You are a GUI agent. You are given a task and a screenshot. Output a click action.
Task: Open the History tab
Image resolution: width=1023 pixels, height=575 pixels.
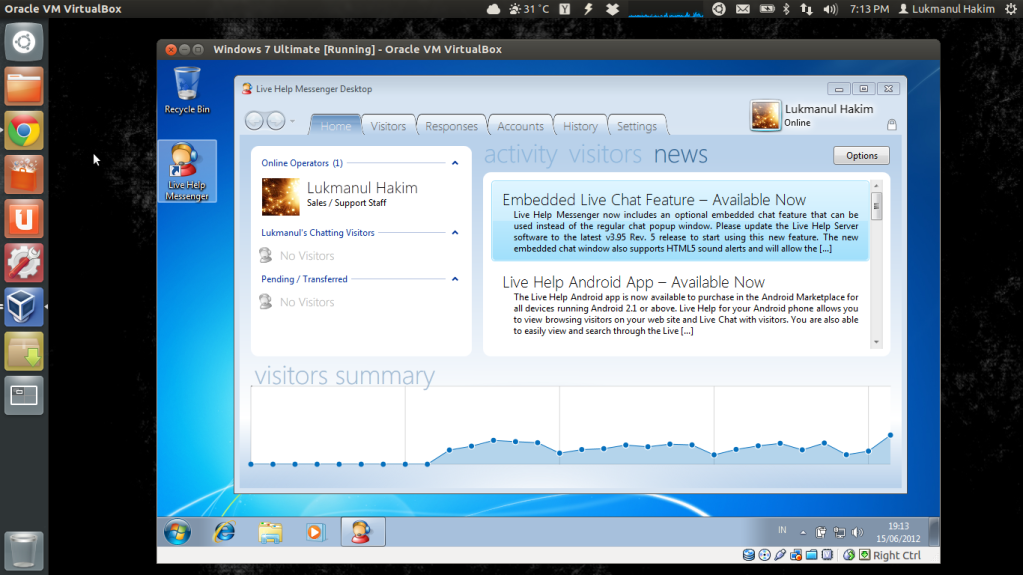580,126
